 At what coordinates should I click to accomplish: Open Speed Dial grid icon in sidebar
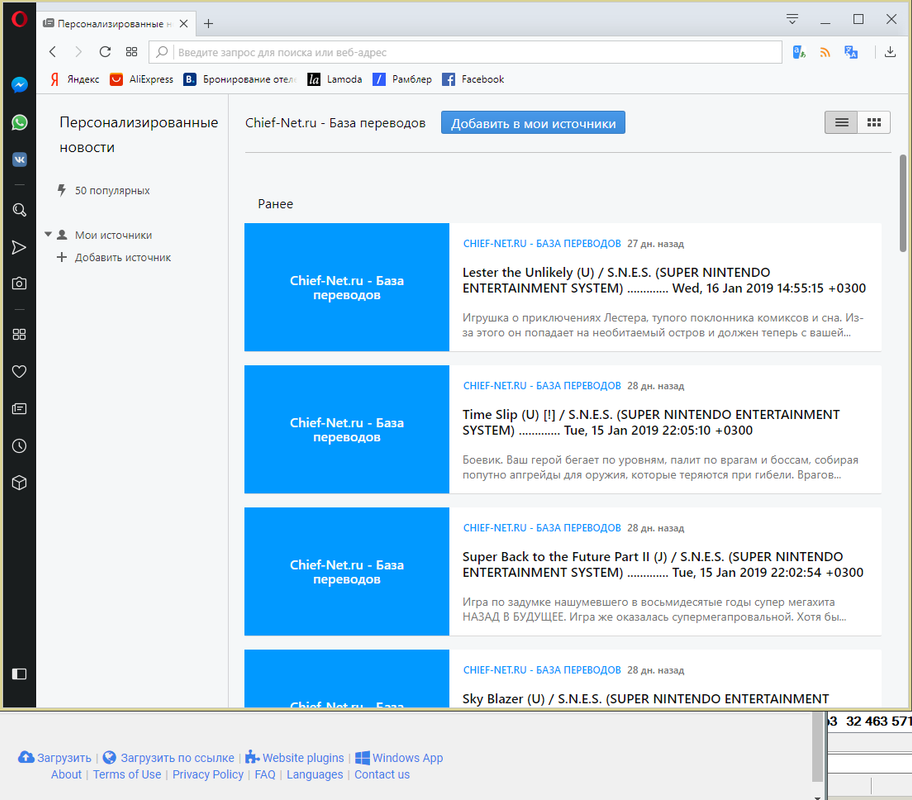(19, 335)
